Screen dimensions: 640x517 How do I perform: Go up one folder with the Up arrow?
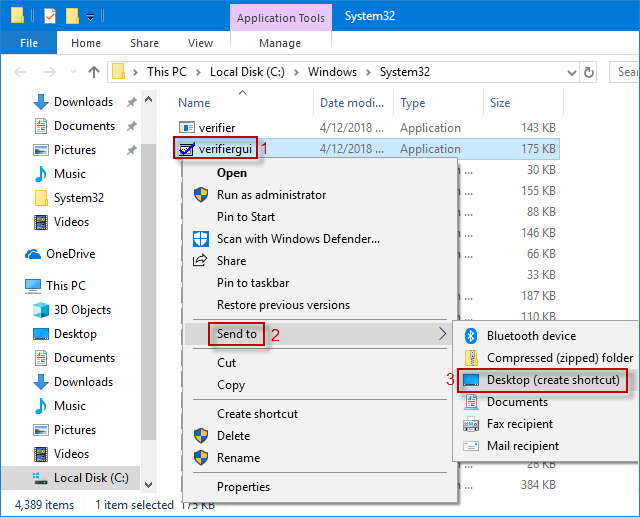click(x=94, y=72)
